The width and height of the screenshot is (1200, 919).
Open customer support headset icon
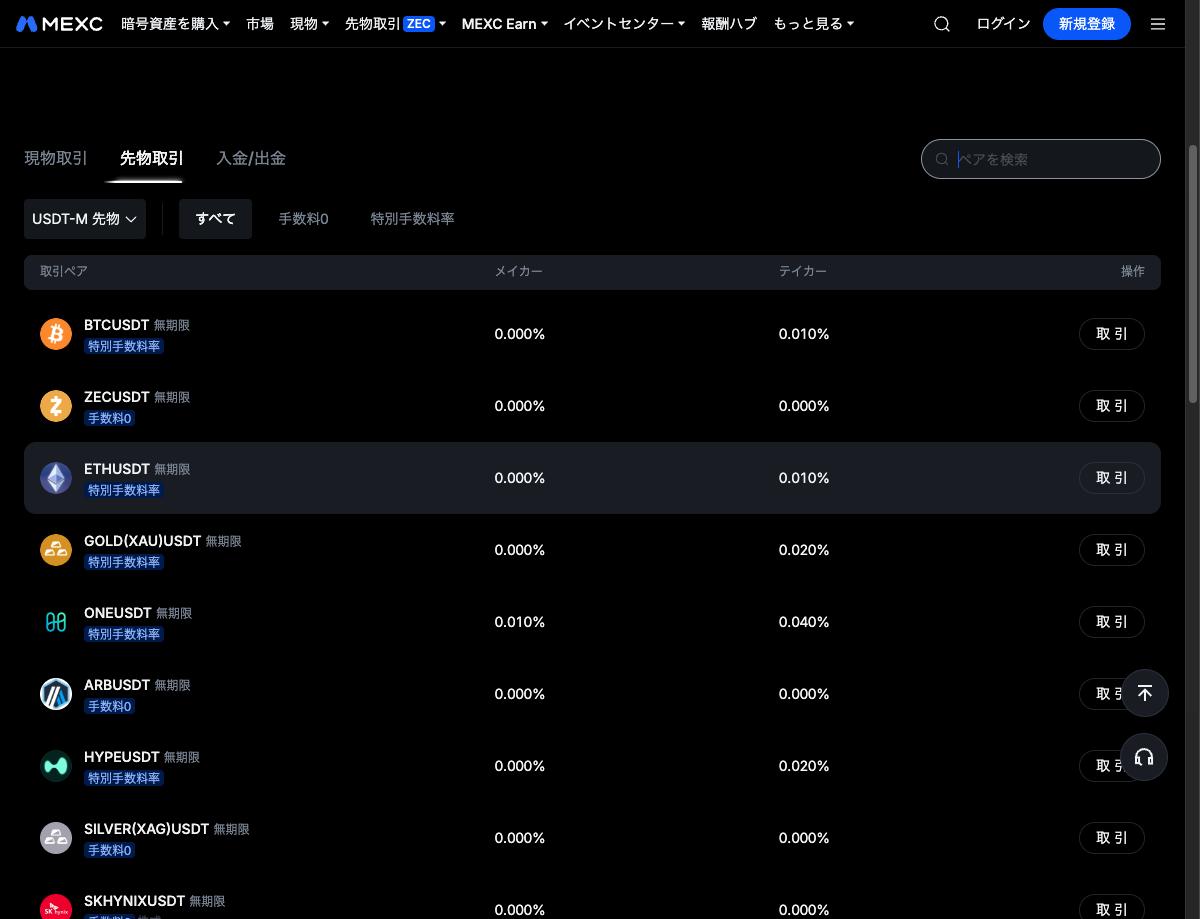(1145, 757)
